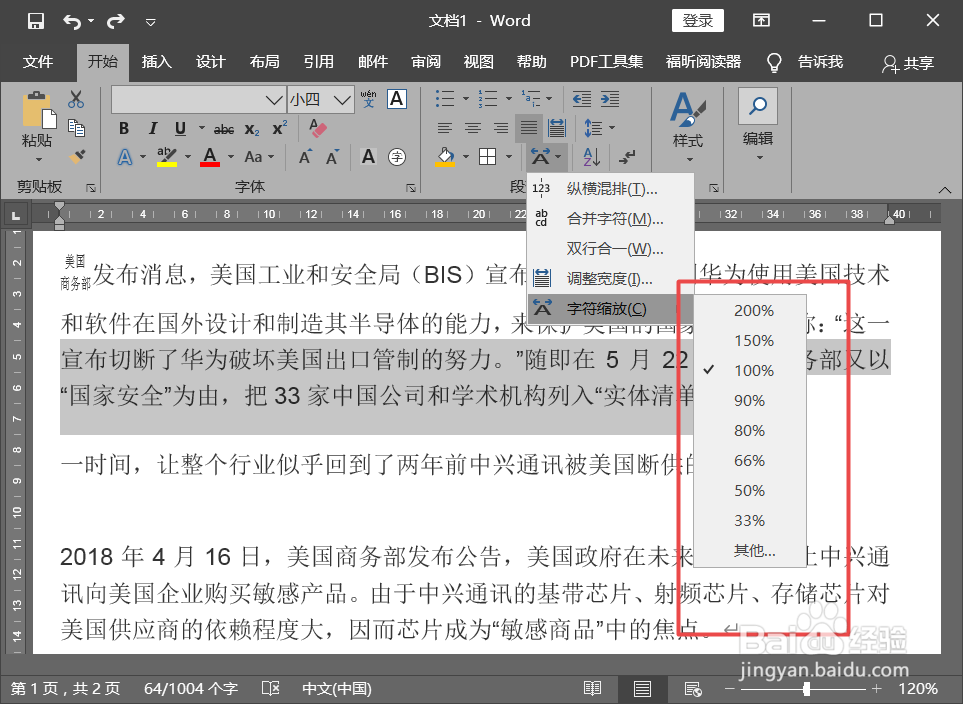The width and height of the screenshot is (963, 704).
Task: Select center paragraph alignment
Action: [471, 128]
